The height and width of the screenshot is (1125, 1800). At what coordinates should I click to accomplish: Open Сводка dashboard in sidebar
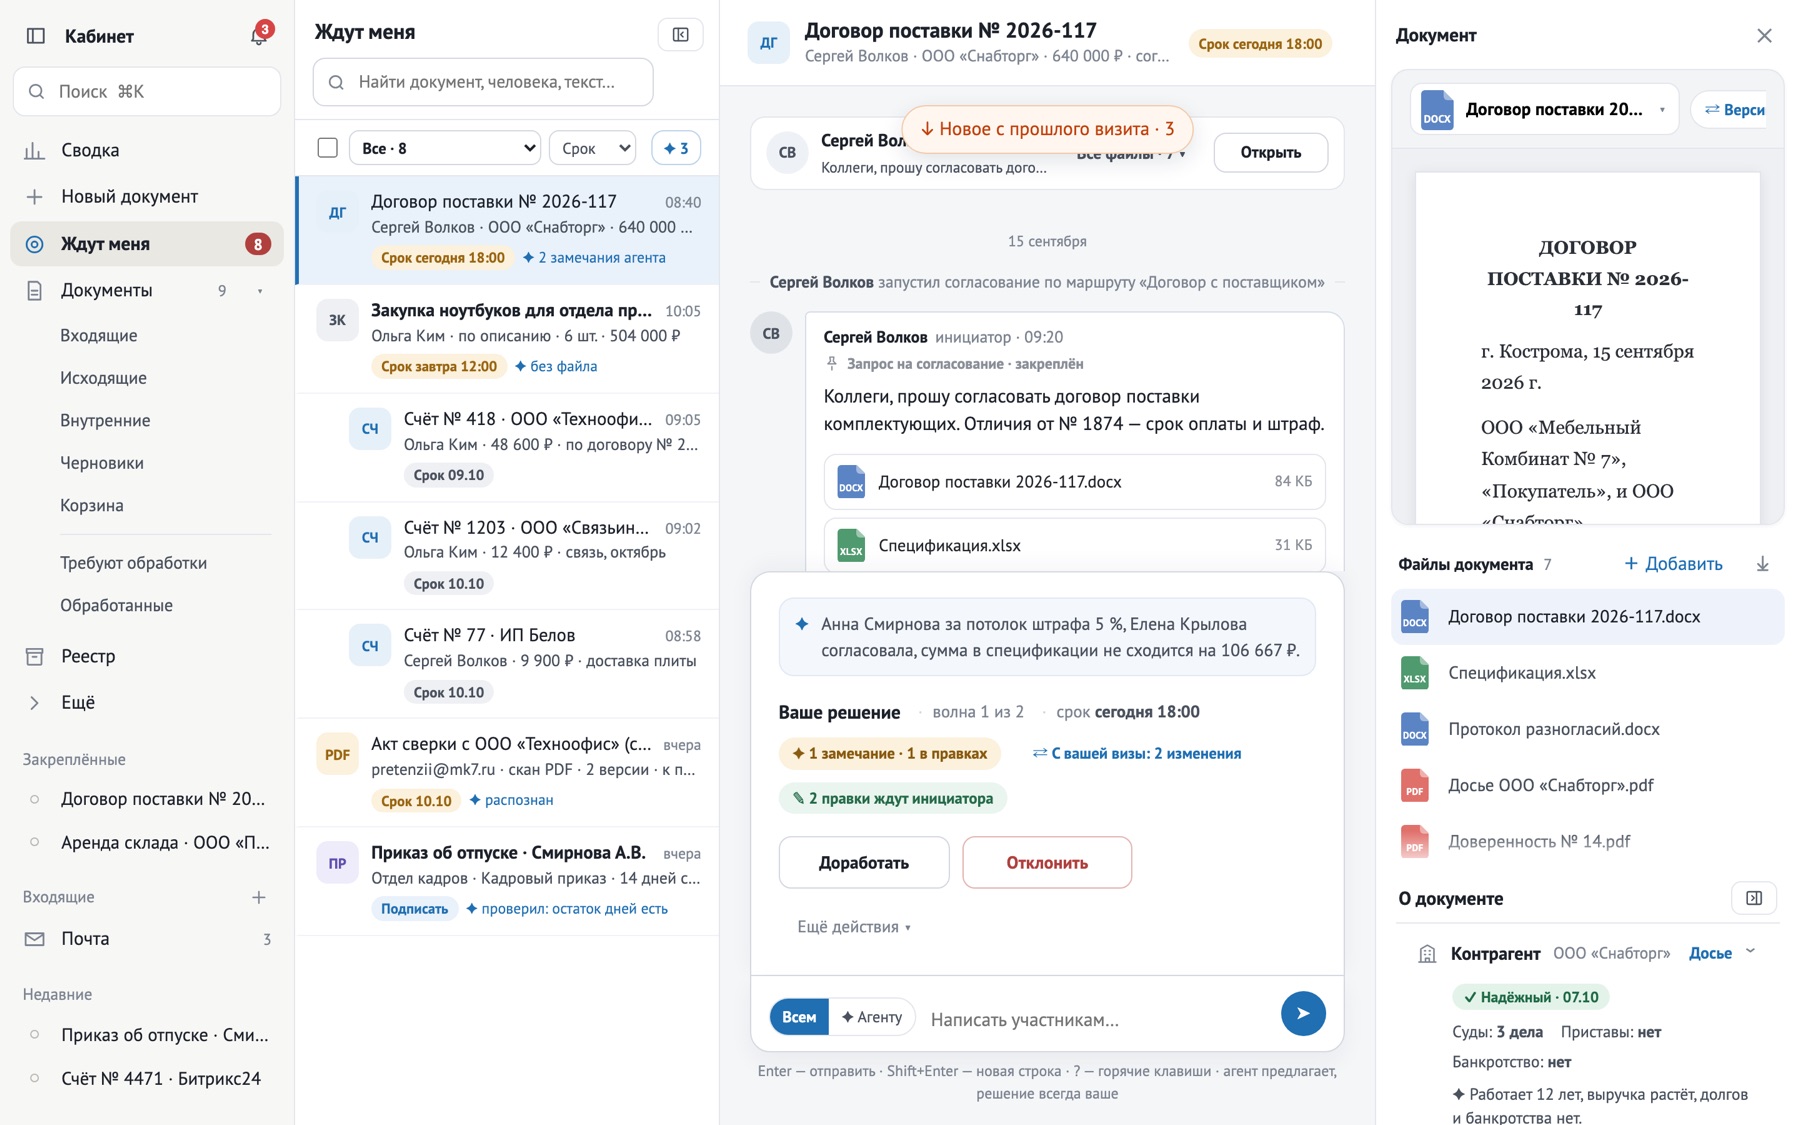pos(147,150)
